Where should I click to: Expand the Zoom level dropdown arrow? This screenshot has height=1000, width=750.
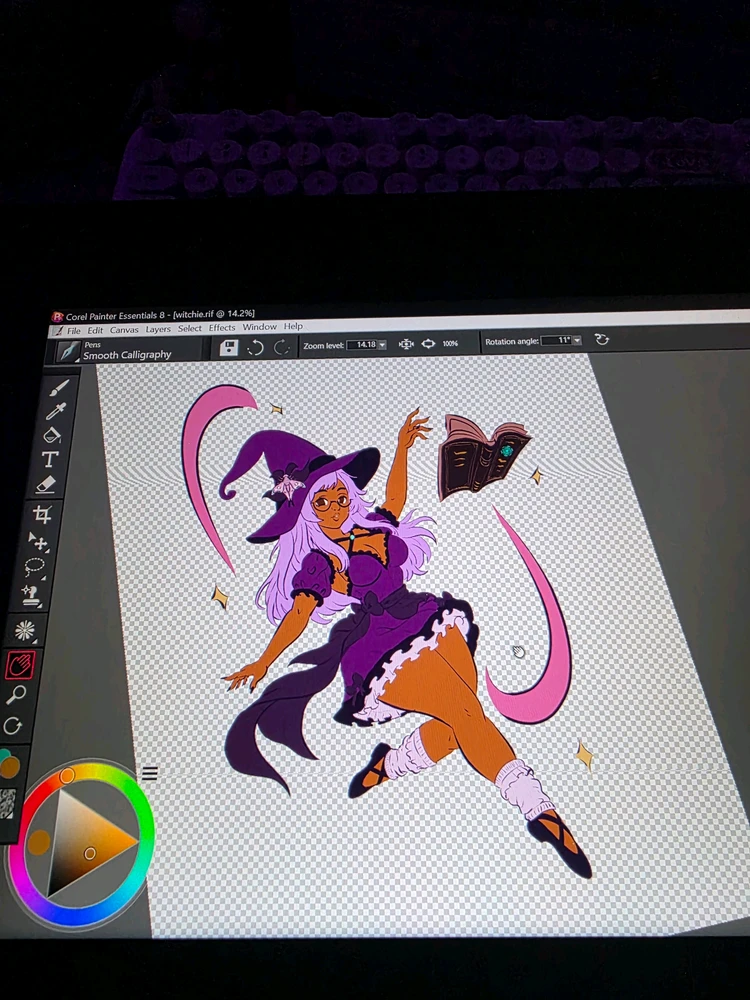[x=383, y=345]
